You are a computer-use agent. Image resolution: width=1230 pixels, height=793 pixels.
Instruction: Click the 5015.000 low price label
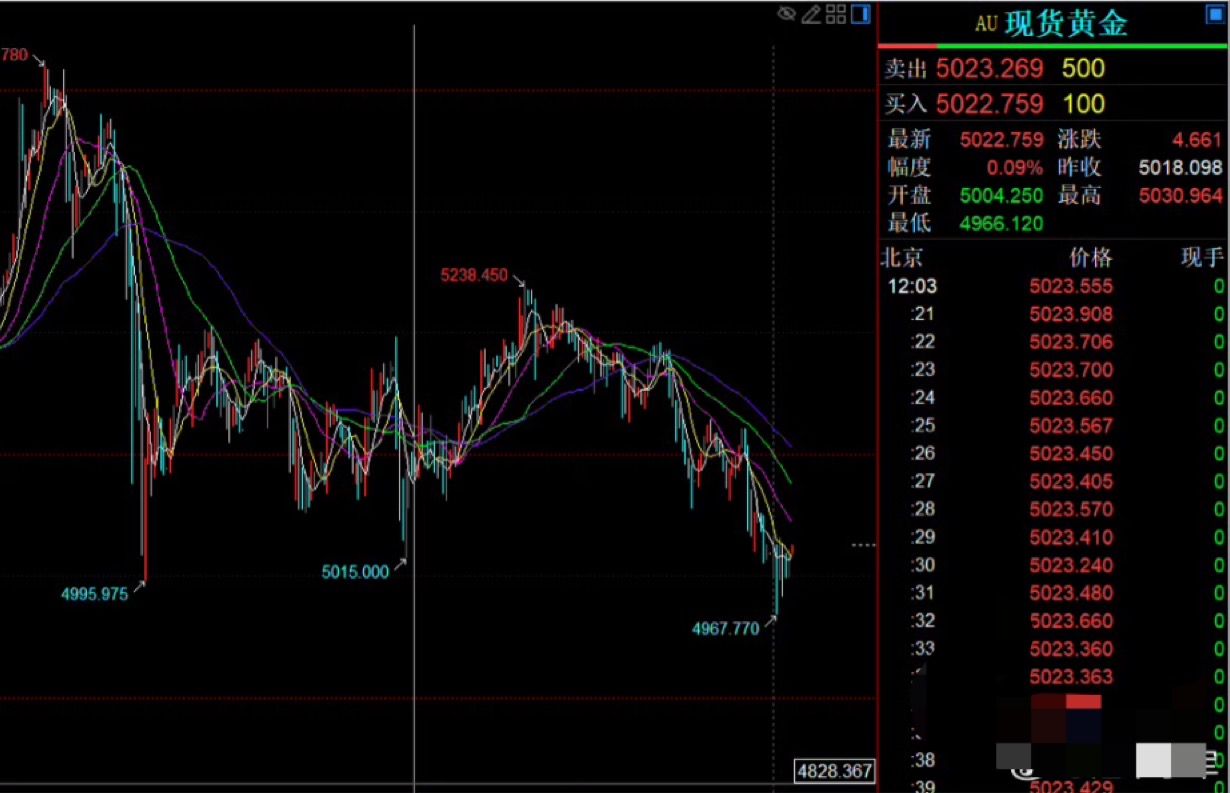point(355,572)
